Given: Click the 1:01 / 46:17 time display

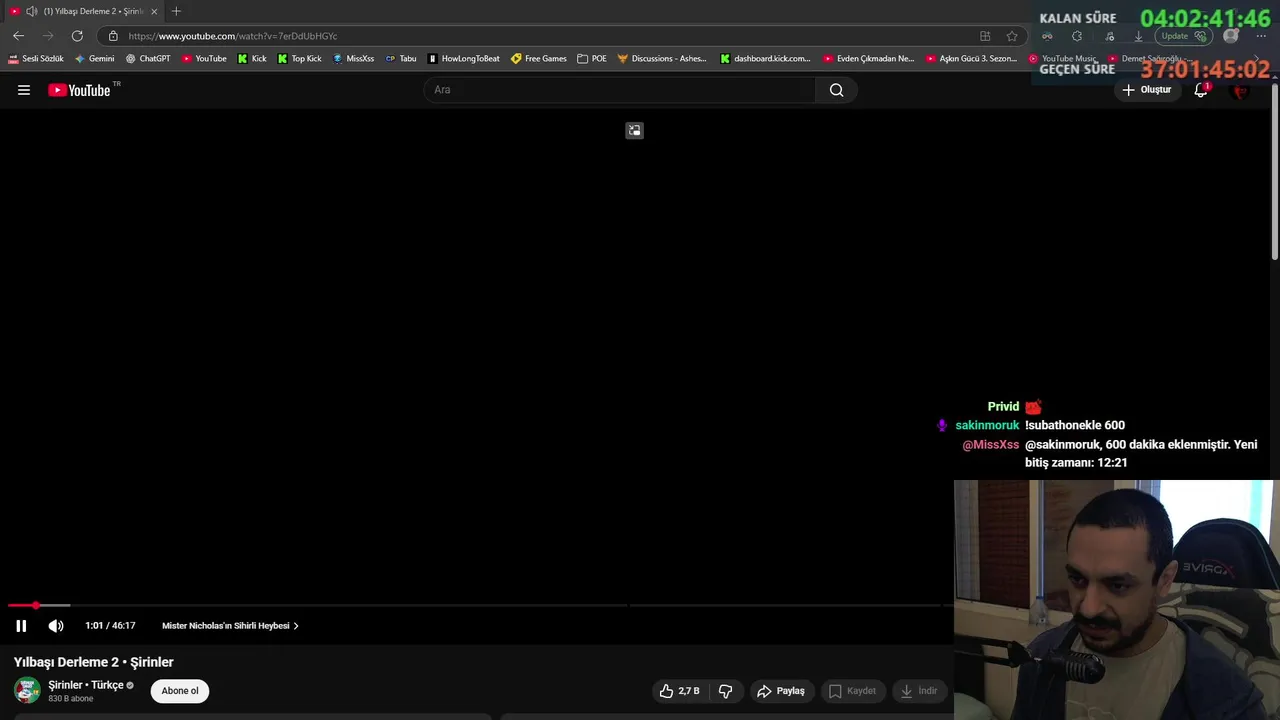Looking at the screenshot, I should [x=110, y=626].
